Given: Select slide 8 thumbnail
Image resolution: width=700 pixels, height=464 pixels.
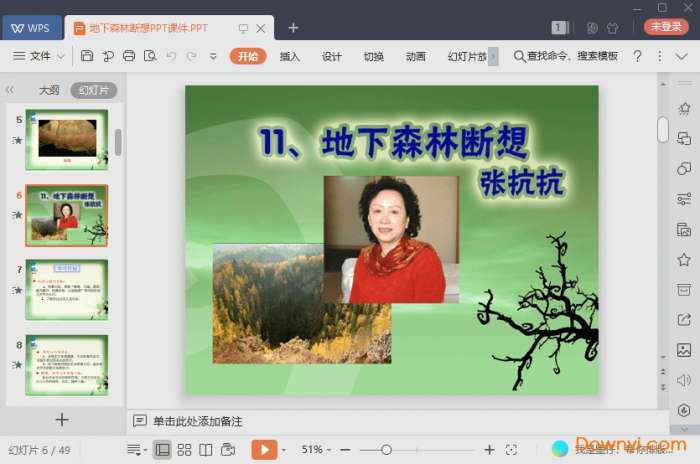Looking at the screenshot, I should click(x=67, y=365).
